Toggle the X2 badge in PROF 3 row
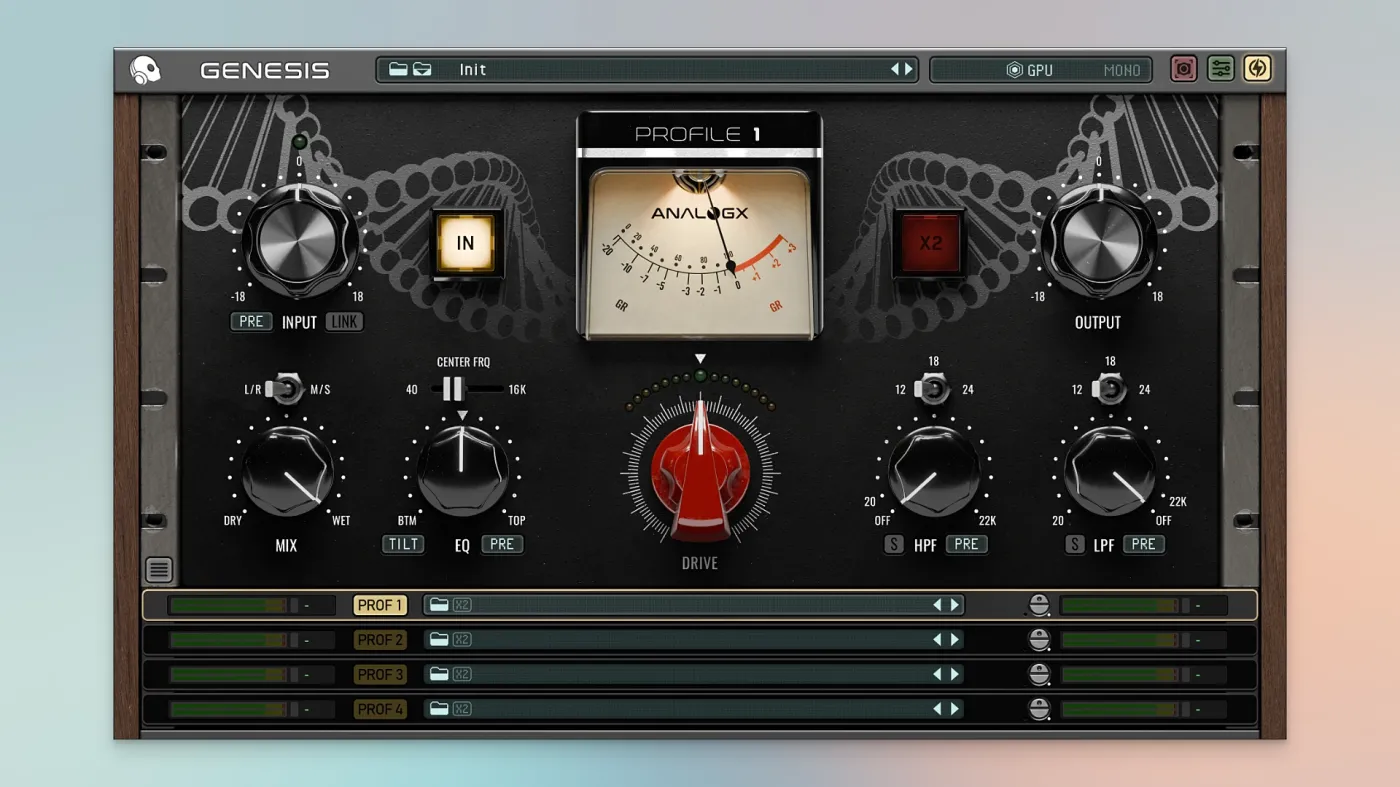The image size is (1400, 787). pyautogui.click(x=462, y=674)
